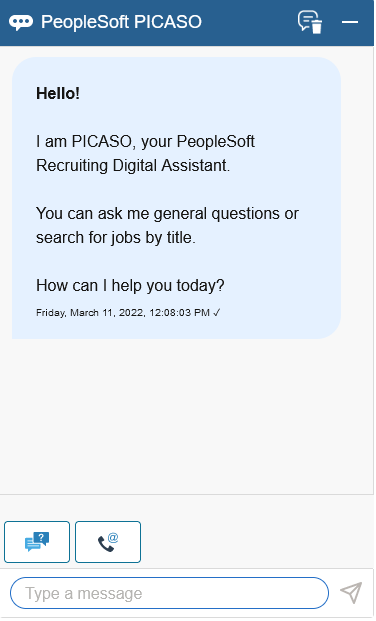Open the question-mark chat help button
376x621 pixels.
coord(37,542)
